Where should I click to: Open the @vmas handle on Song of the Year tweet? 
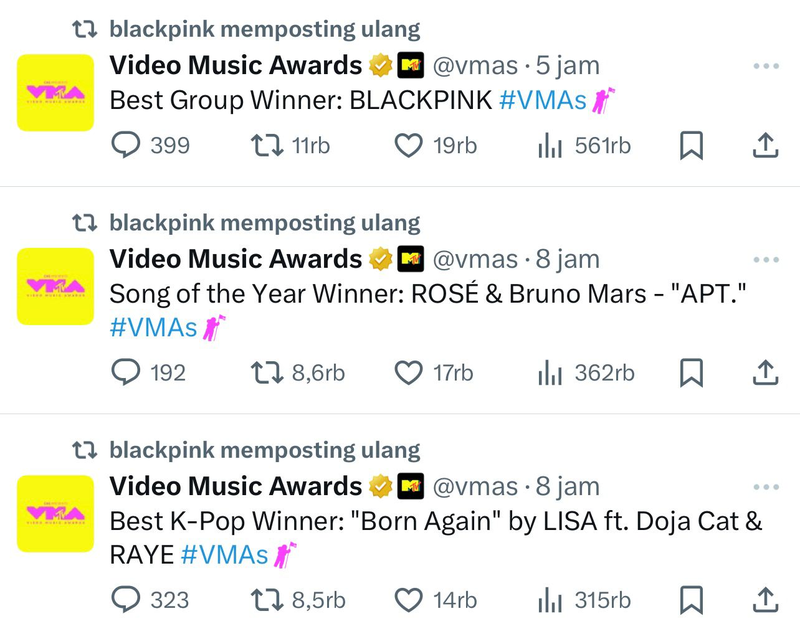coord(474,260)
